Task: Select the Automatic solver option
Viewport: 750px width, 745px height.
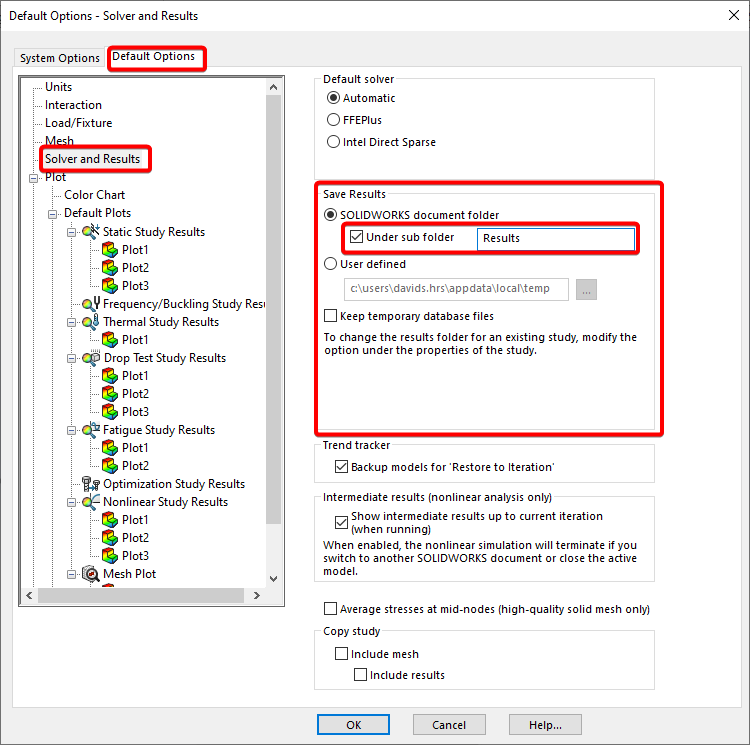Action: click(333, 98)
